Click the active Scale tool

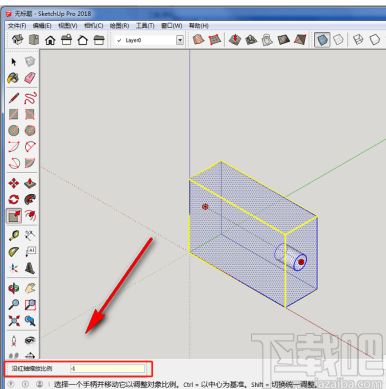pos(14,216)
